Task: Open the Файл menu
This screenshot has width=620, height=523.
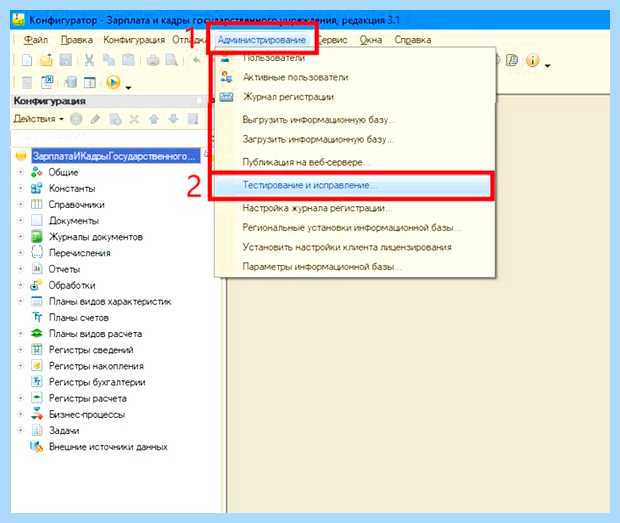Action: 36,40
